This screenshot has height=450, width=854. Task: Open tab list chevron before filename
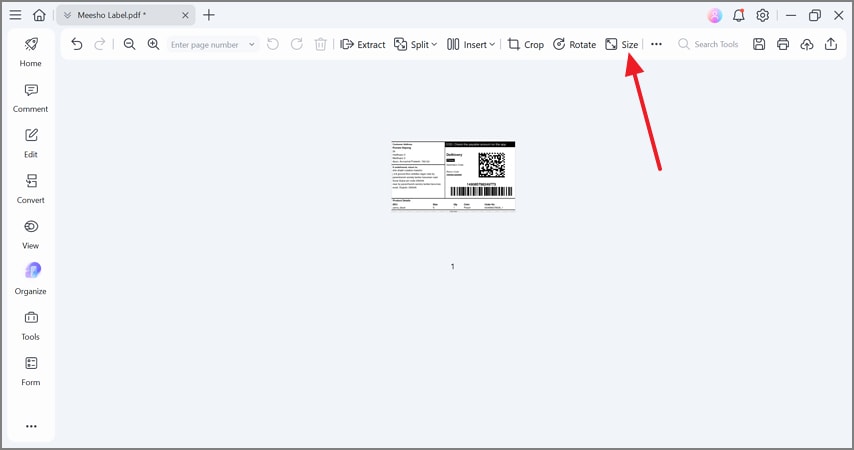(67, 15)
